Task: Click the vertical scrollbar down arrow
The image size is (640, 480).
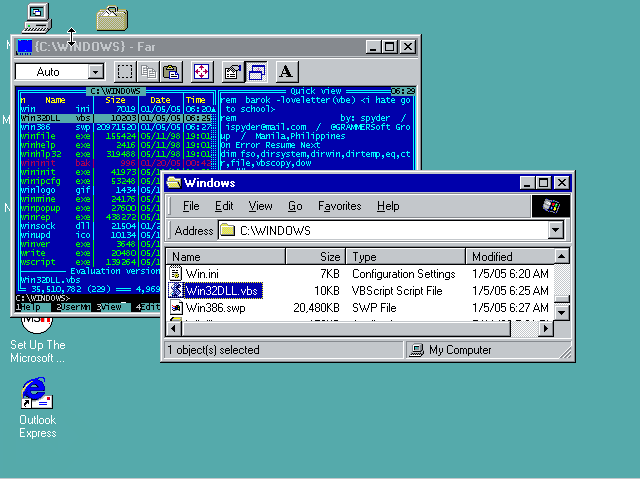Action: [x=562, y=313]
